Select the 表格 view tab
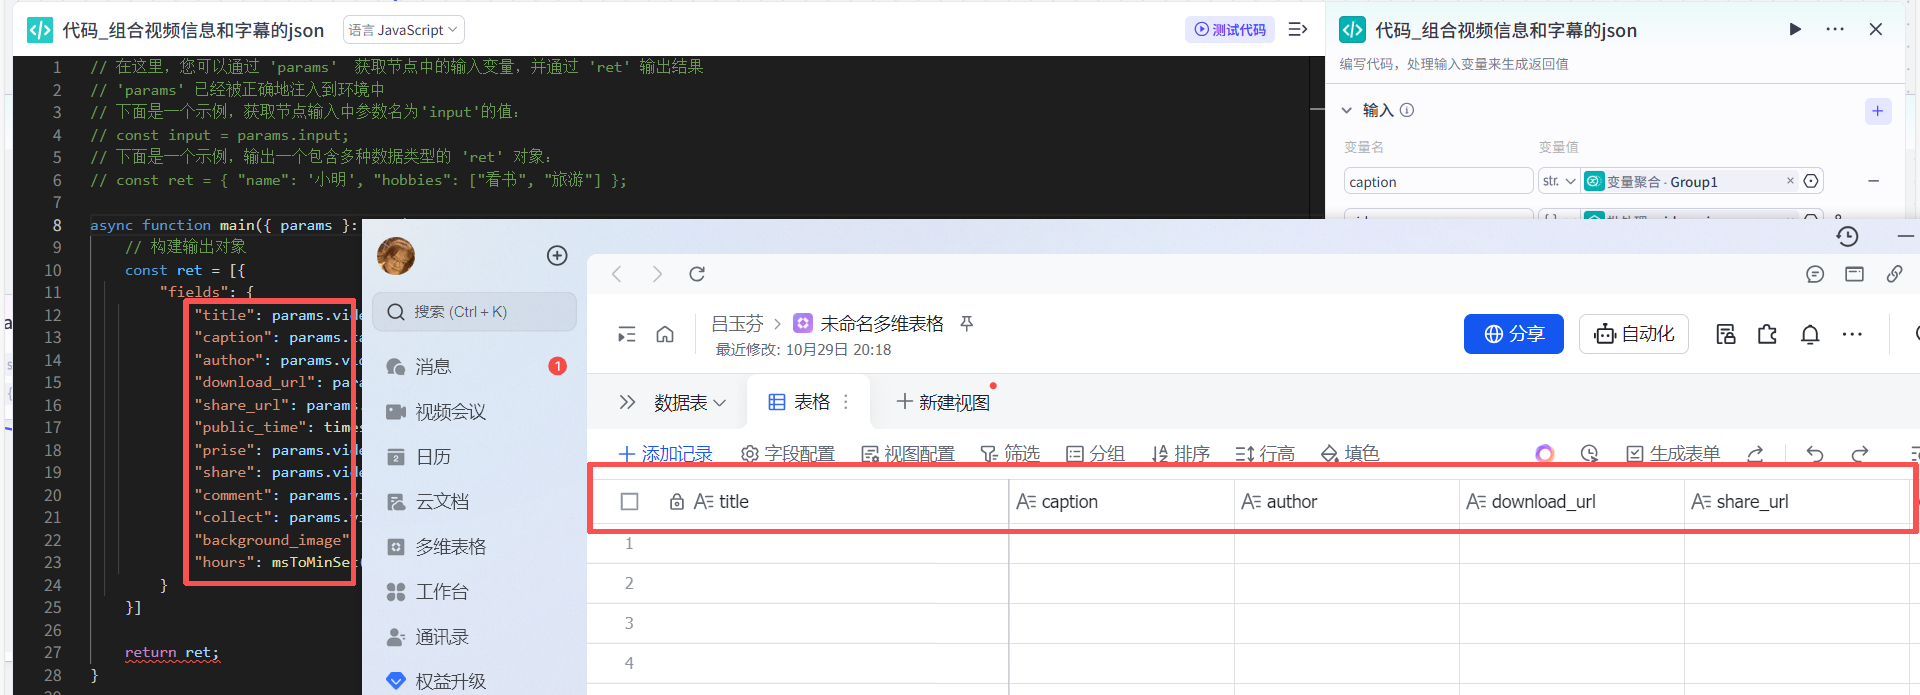The image size is (1920, 695). [x=800, y=402]
